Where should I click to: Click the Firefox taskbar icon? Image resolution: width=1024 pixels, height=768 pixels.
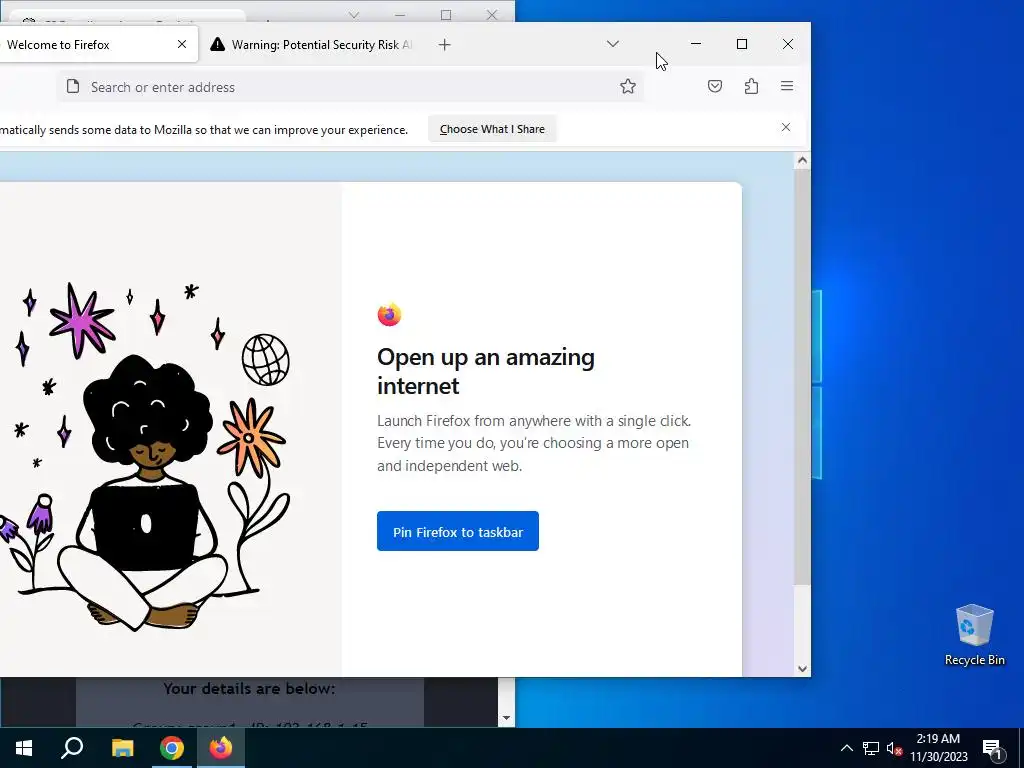coord(221,748)
